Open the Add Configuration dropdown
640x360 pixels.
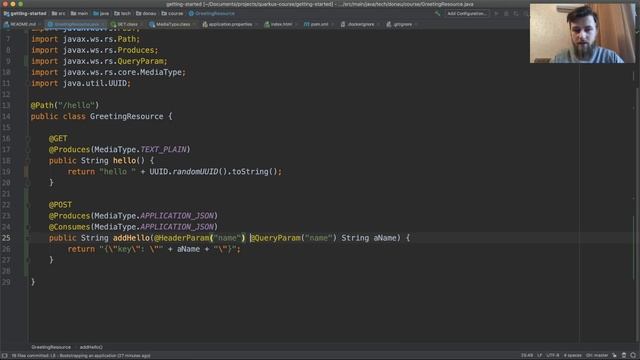pyautogui.click(x=466, y=13)
